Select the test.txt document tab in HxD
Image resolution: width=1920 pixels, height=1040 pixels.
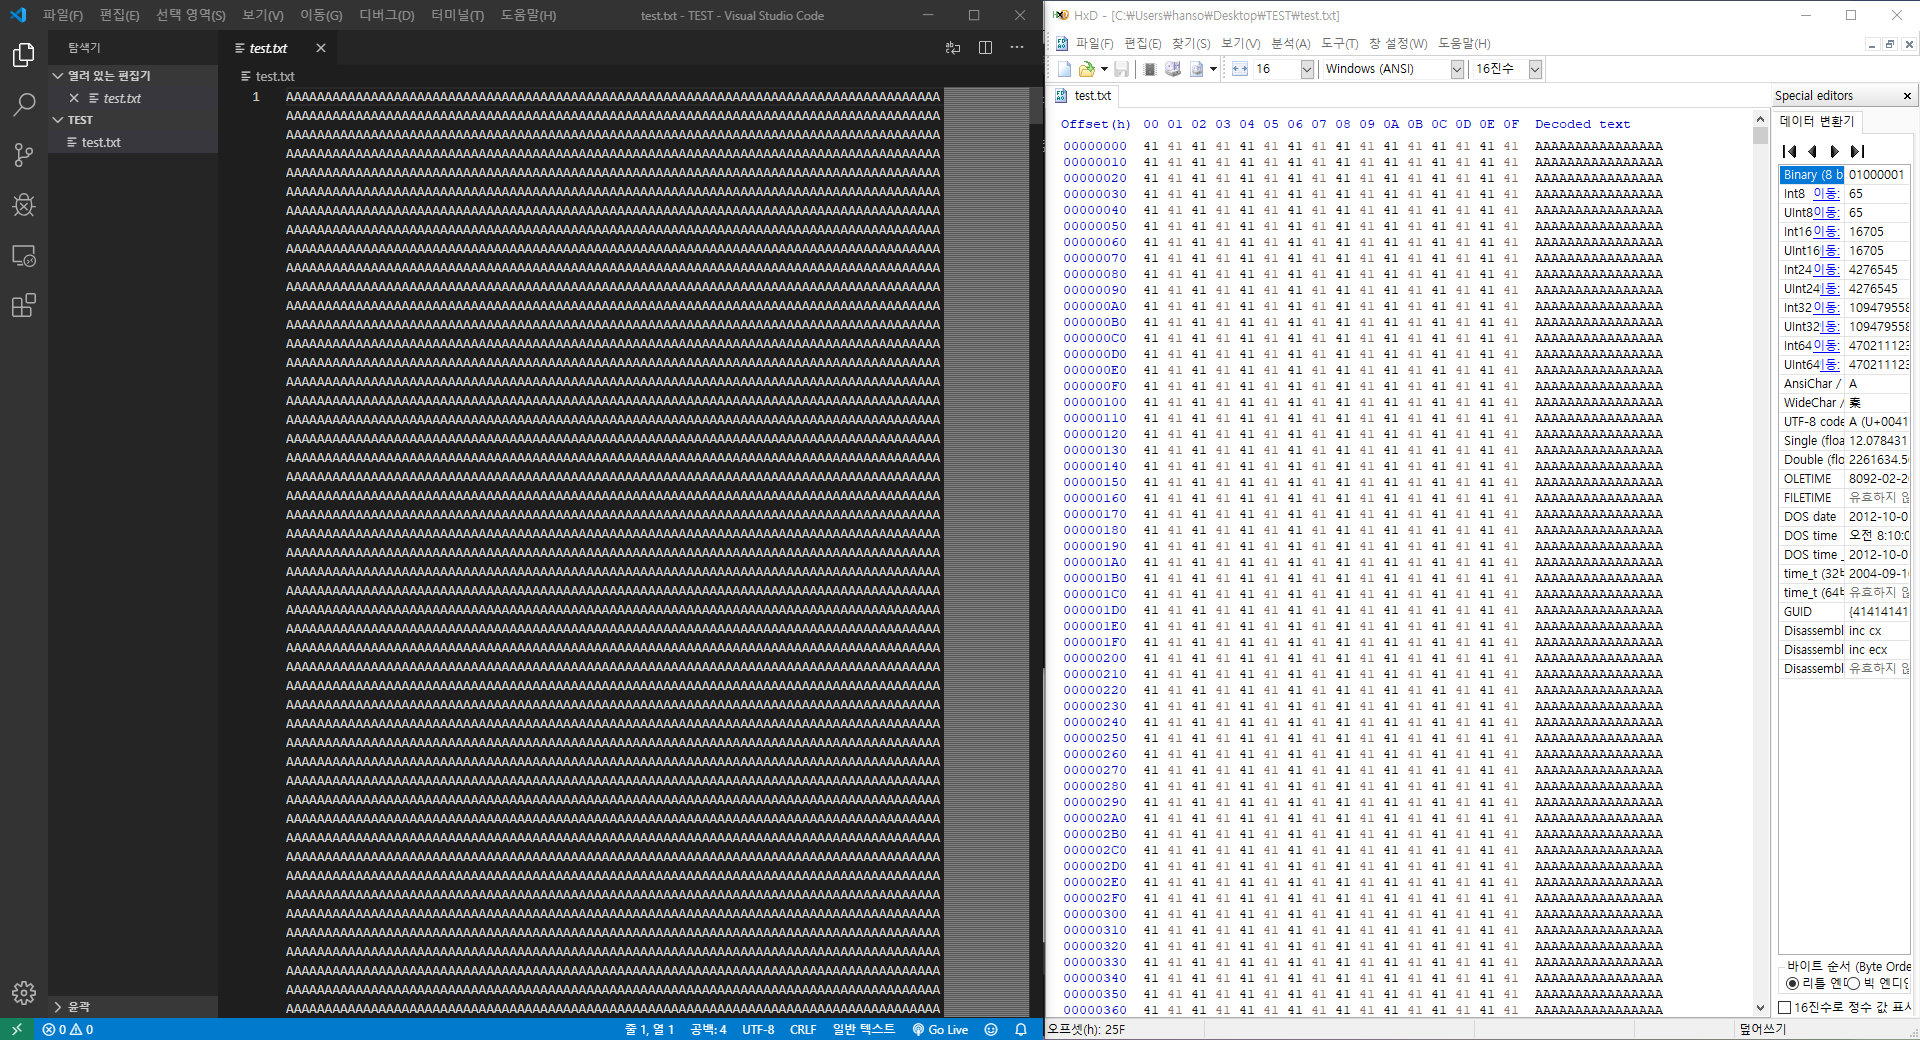pos(1084,96)
